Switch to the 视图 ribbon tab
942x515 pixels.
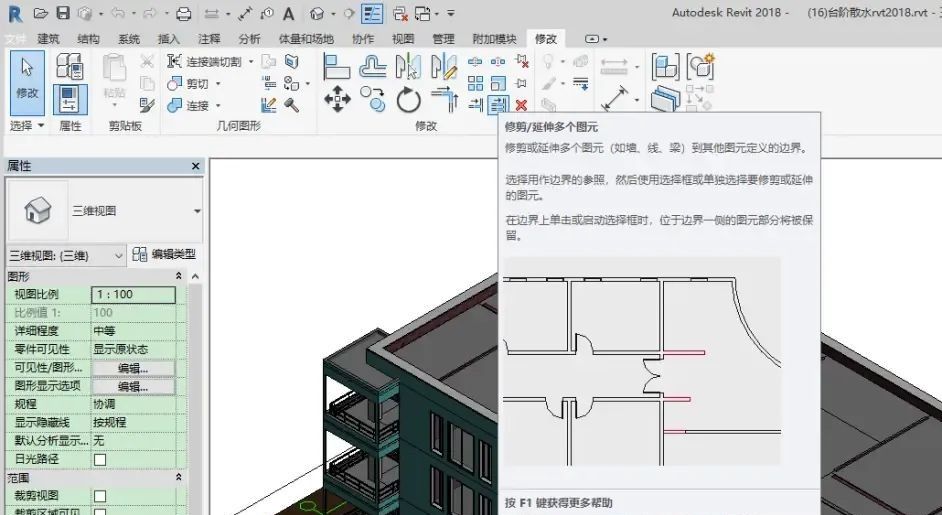(x=403, y=39)
